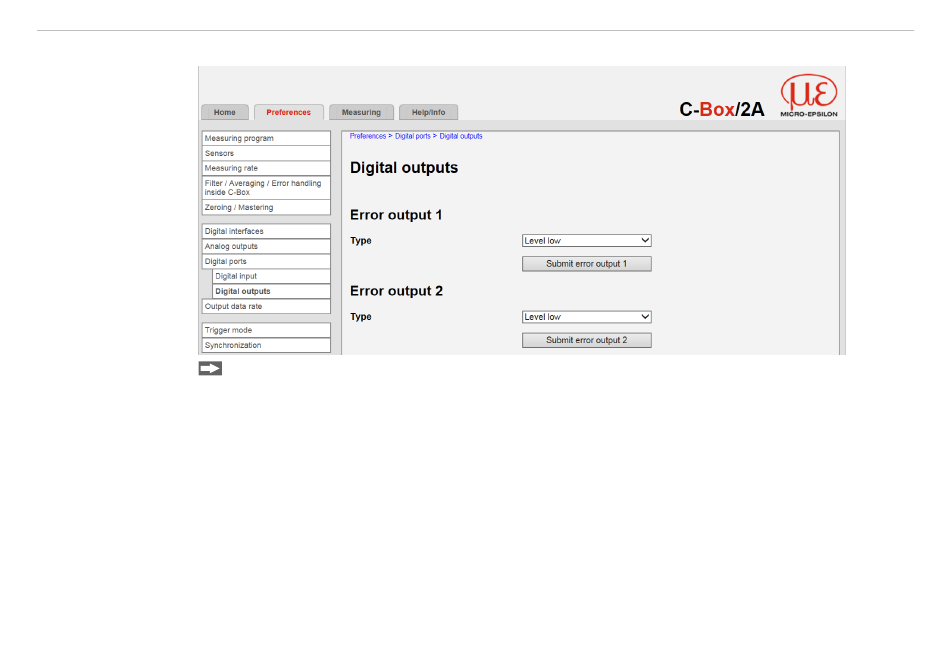The width and height of the screenshot is (950, 665).
Task: Select Zeroing / Mastering sidebar entry
Action: [x=266, y=207]
